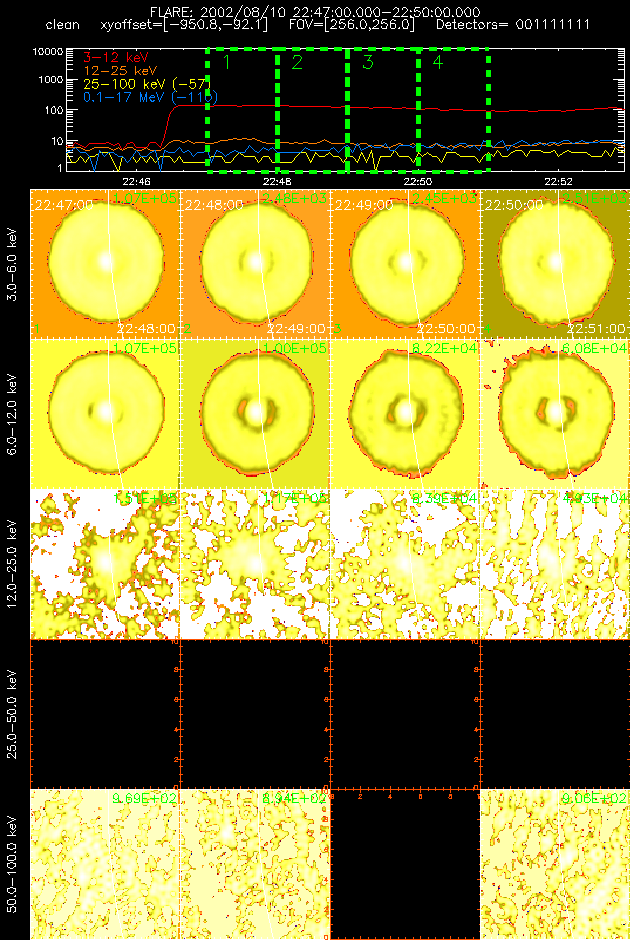Image resolution: width=630 pixels, height=940 pixels.
Task: Open the 3.0-6.0 keV image starting 22:47:00
Action: tap(105, 264)
